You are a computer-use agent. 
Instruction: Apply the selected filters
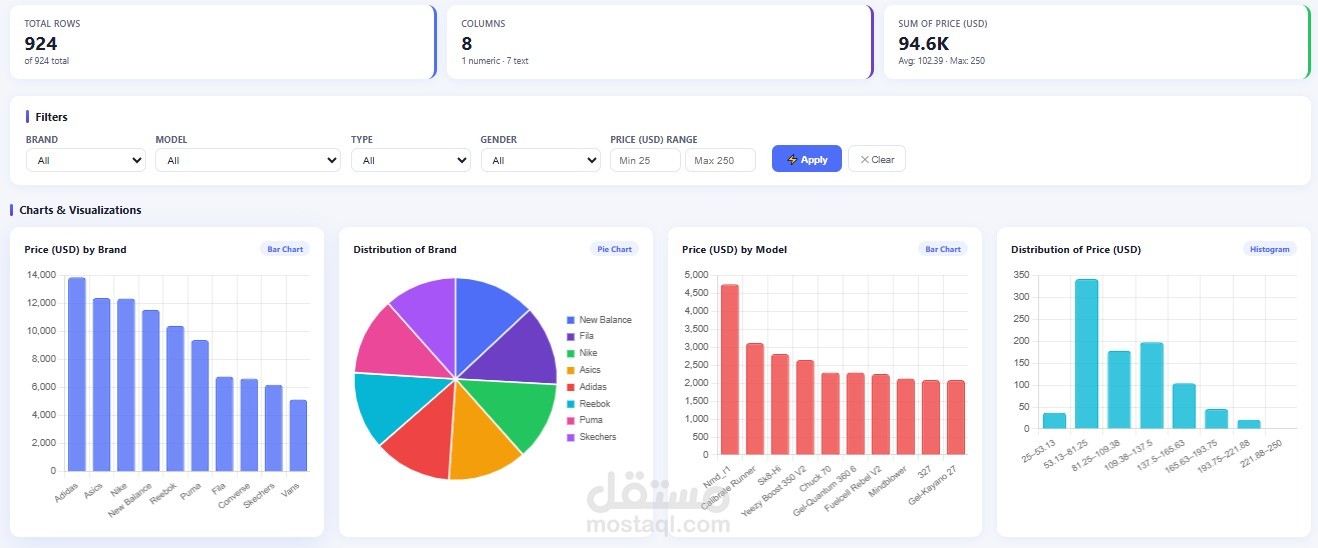coord(807,159)
